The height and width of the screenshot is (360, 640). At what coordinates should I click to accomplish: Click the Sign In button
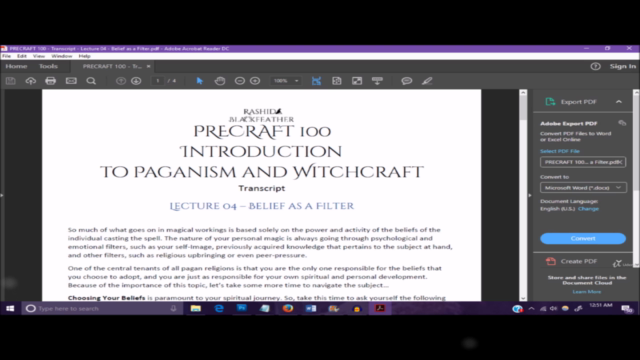[623, 66]
